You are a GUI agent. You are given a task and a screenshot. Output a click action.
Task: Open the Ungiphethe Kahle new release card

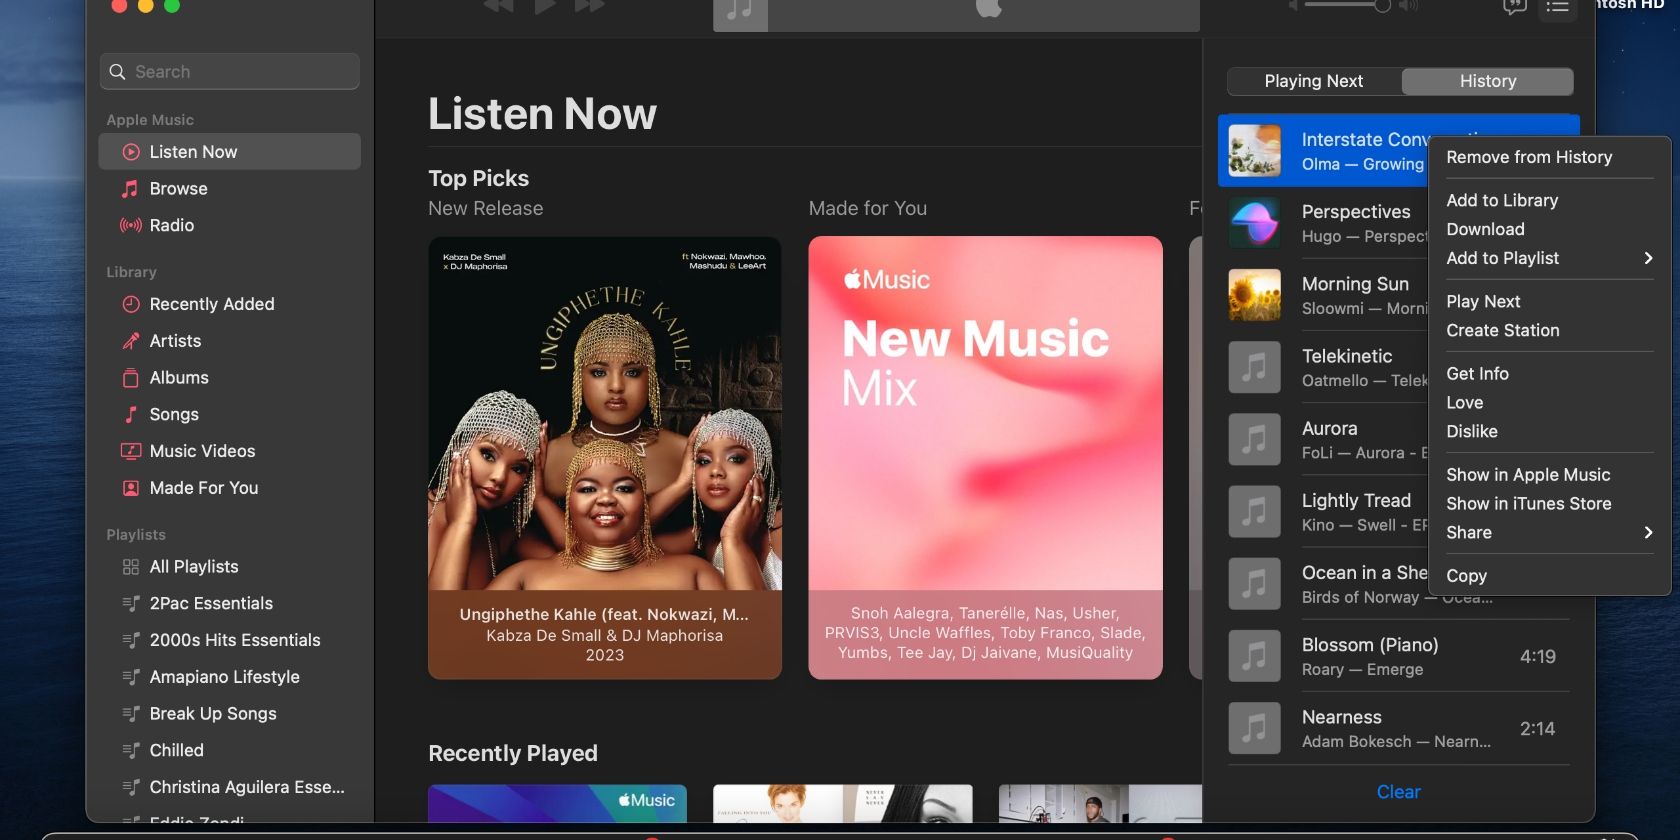(x=605, y=458)
